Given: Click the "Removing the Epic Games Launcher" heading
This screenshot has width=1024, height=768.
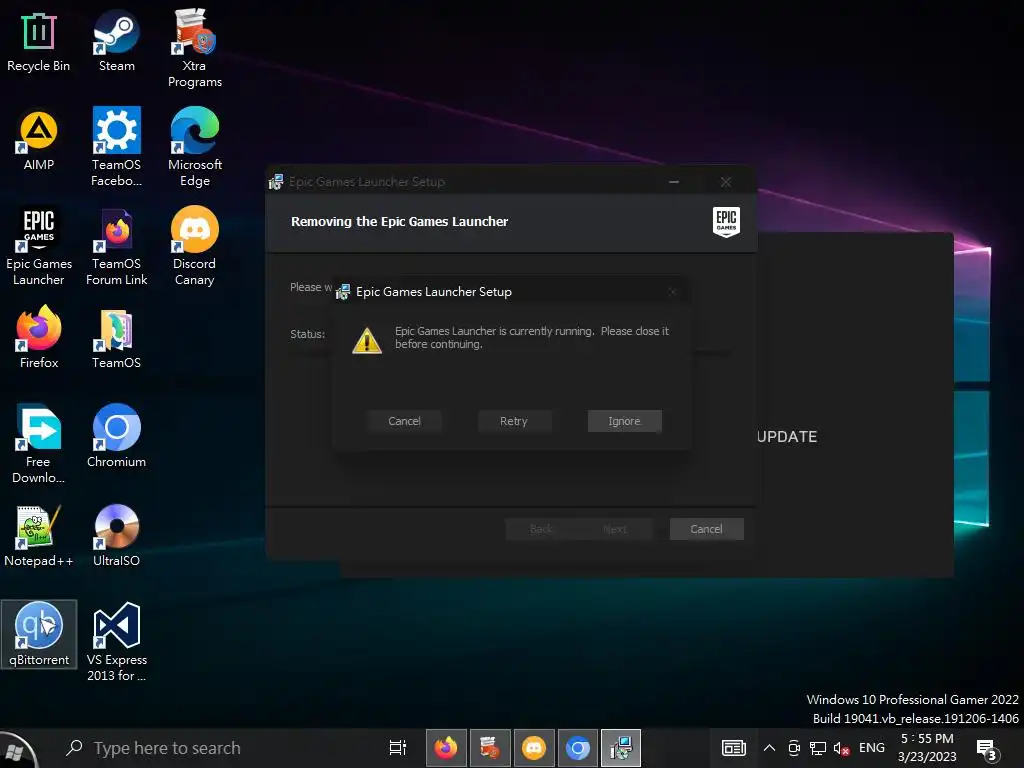Looking at the screenshot, I should [x=399, y=222].
